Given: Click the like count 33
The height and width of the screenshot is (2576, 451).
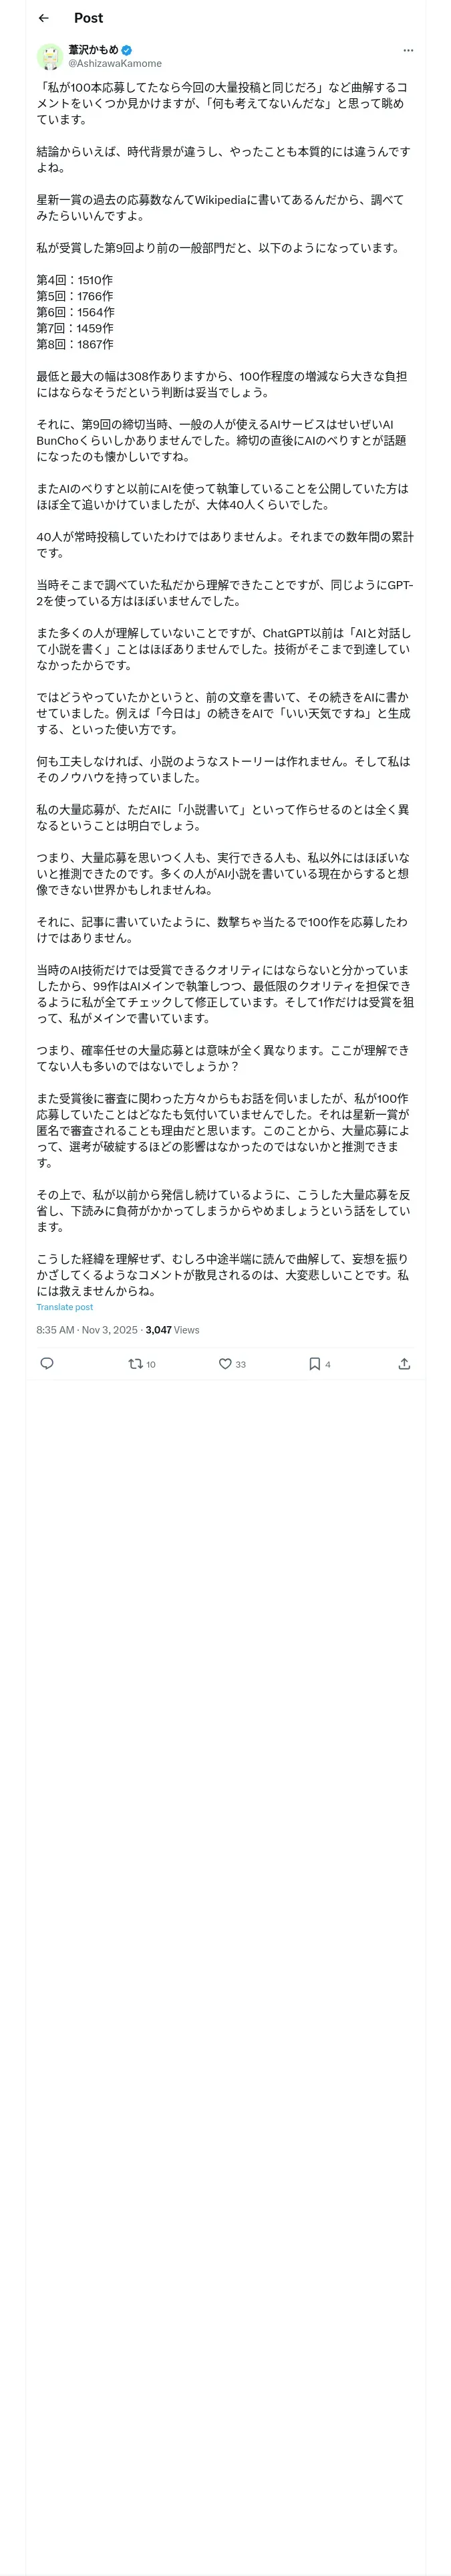Looking at the screenshot, I should (x=240, y=1364).
